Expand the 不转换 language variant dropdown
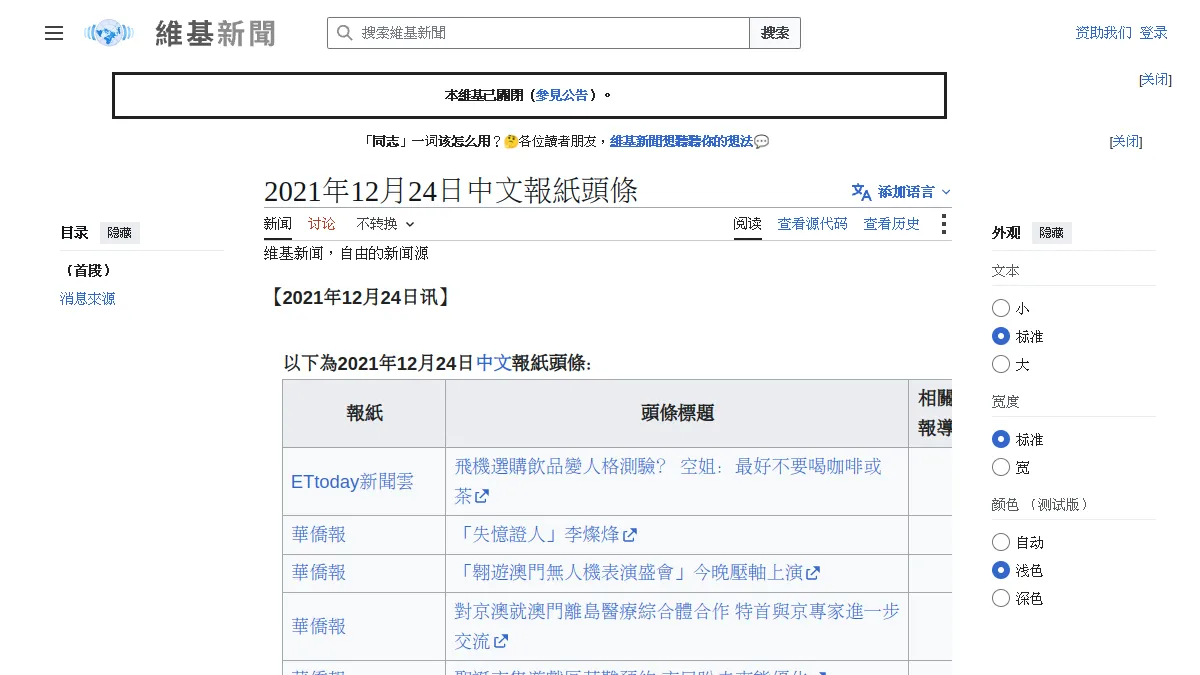Image resolution: width=1200 pixels, height=675 pixels. tap(385, 224)
